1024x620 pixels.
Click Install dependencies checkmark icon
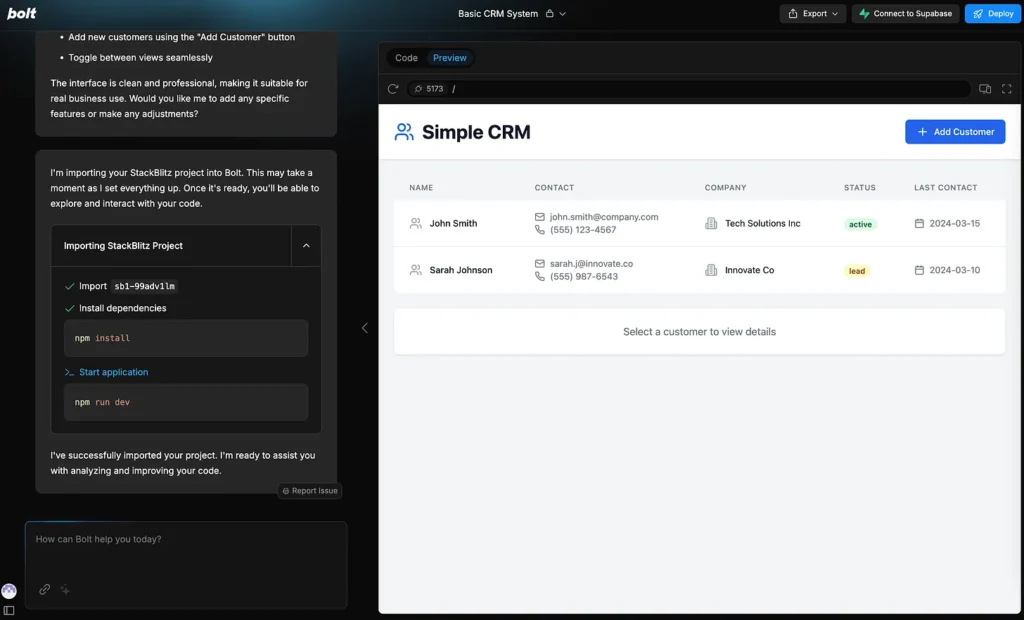pyautogui.click(x=69, y=308)
